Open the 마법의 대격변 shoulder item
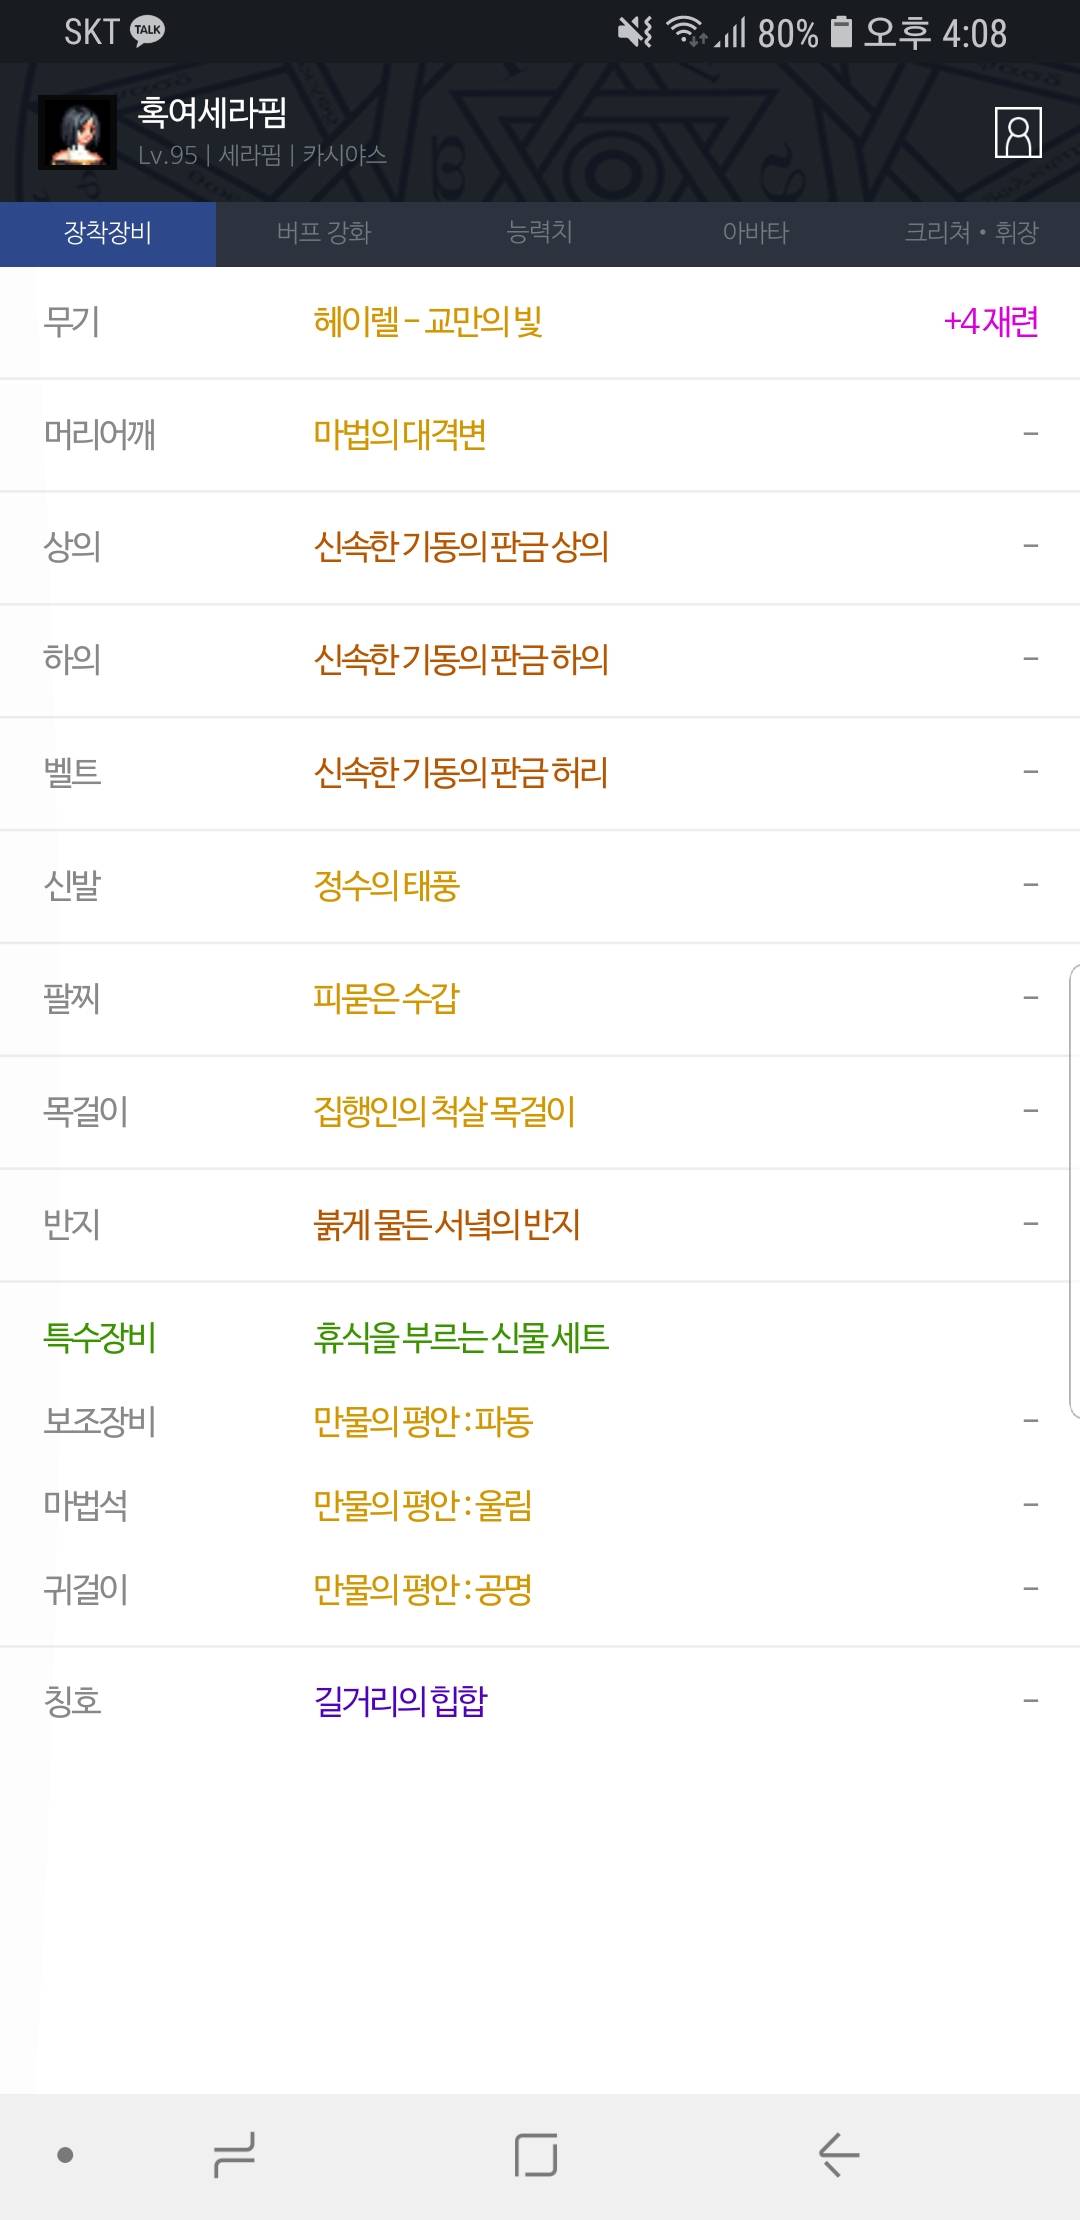 pos(540,435)
